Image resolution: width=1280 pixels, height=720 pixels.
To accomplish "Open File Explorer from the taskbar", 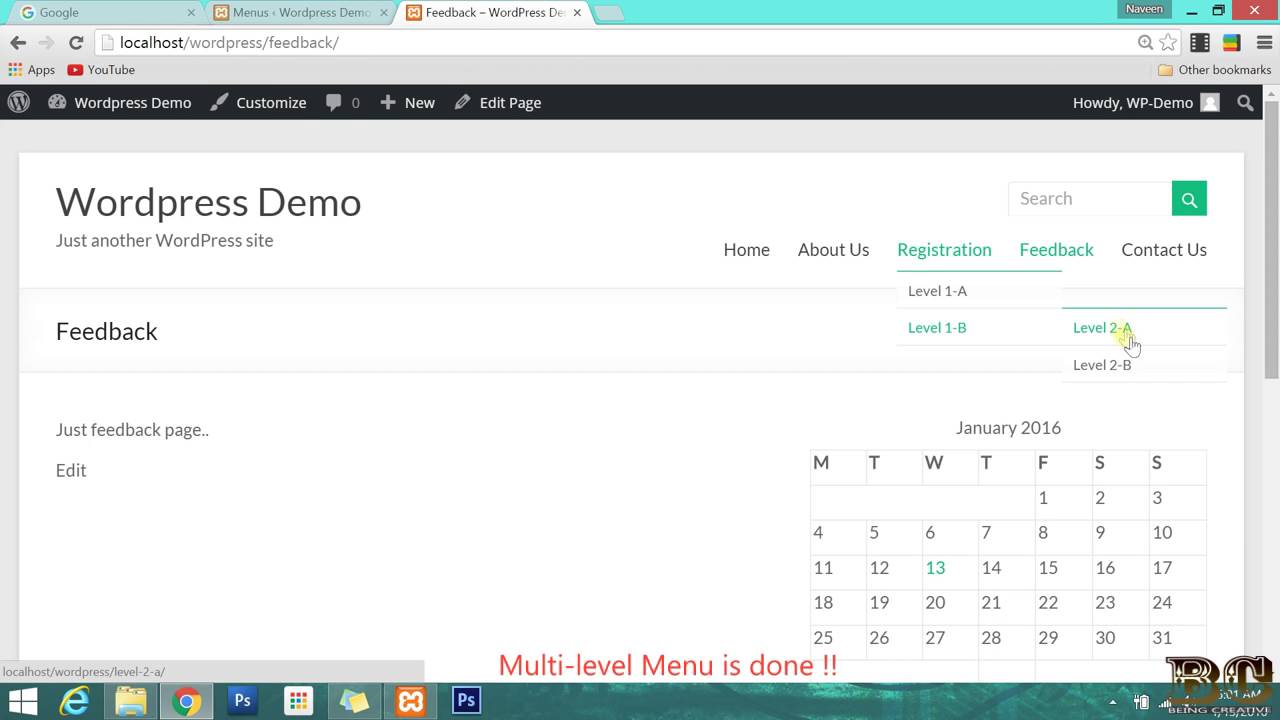I will [131, 701].
